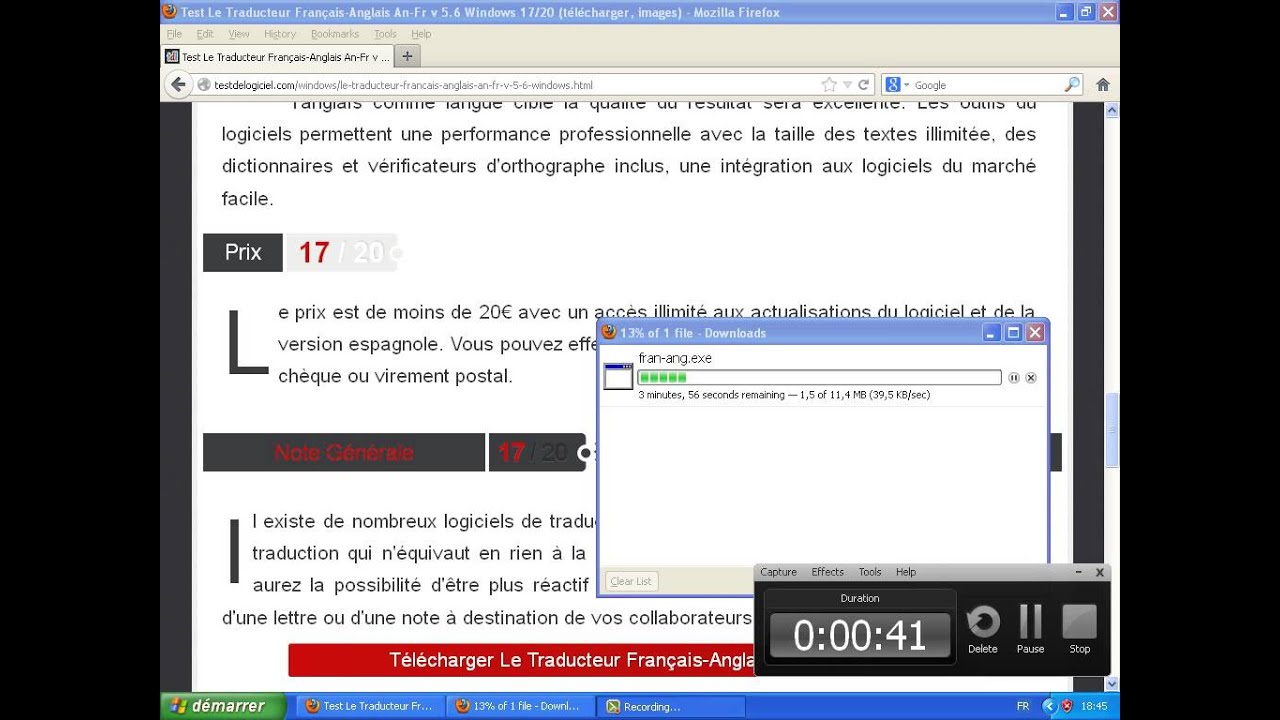Click Télécharger Le Traducteur red button

click(521, 660)
